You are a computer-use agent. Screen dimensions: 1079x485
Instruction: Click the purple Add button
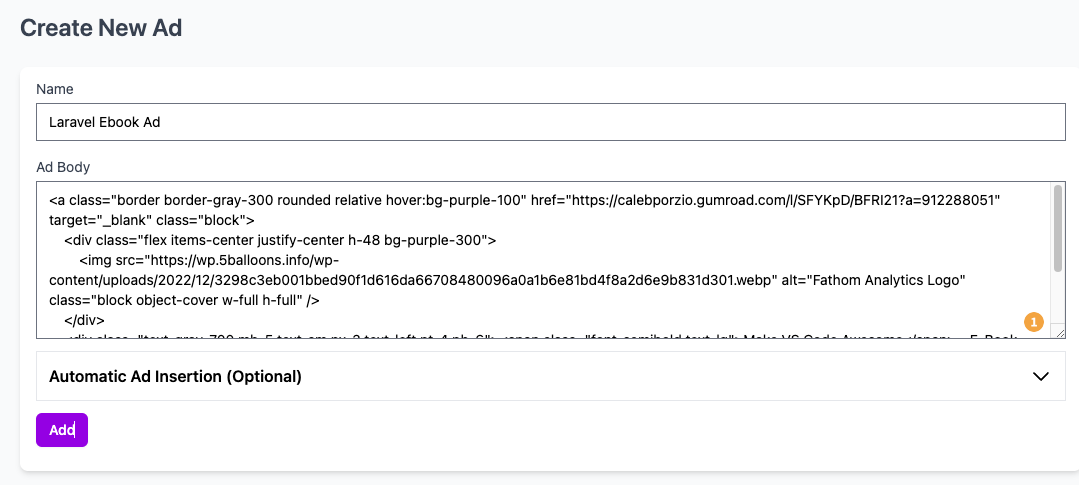tap(62, 430)
